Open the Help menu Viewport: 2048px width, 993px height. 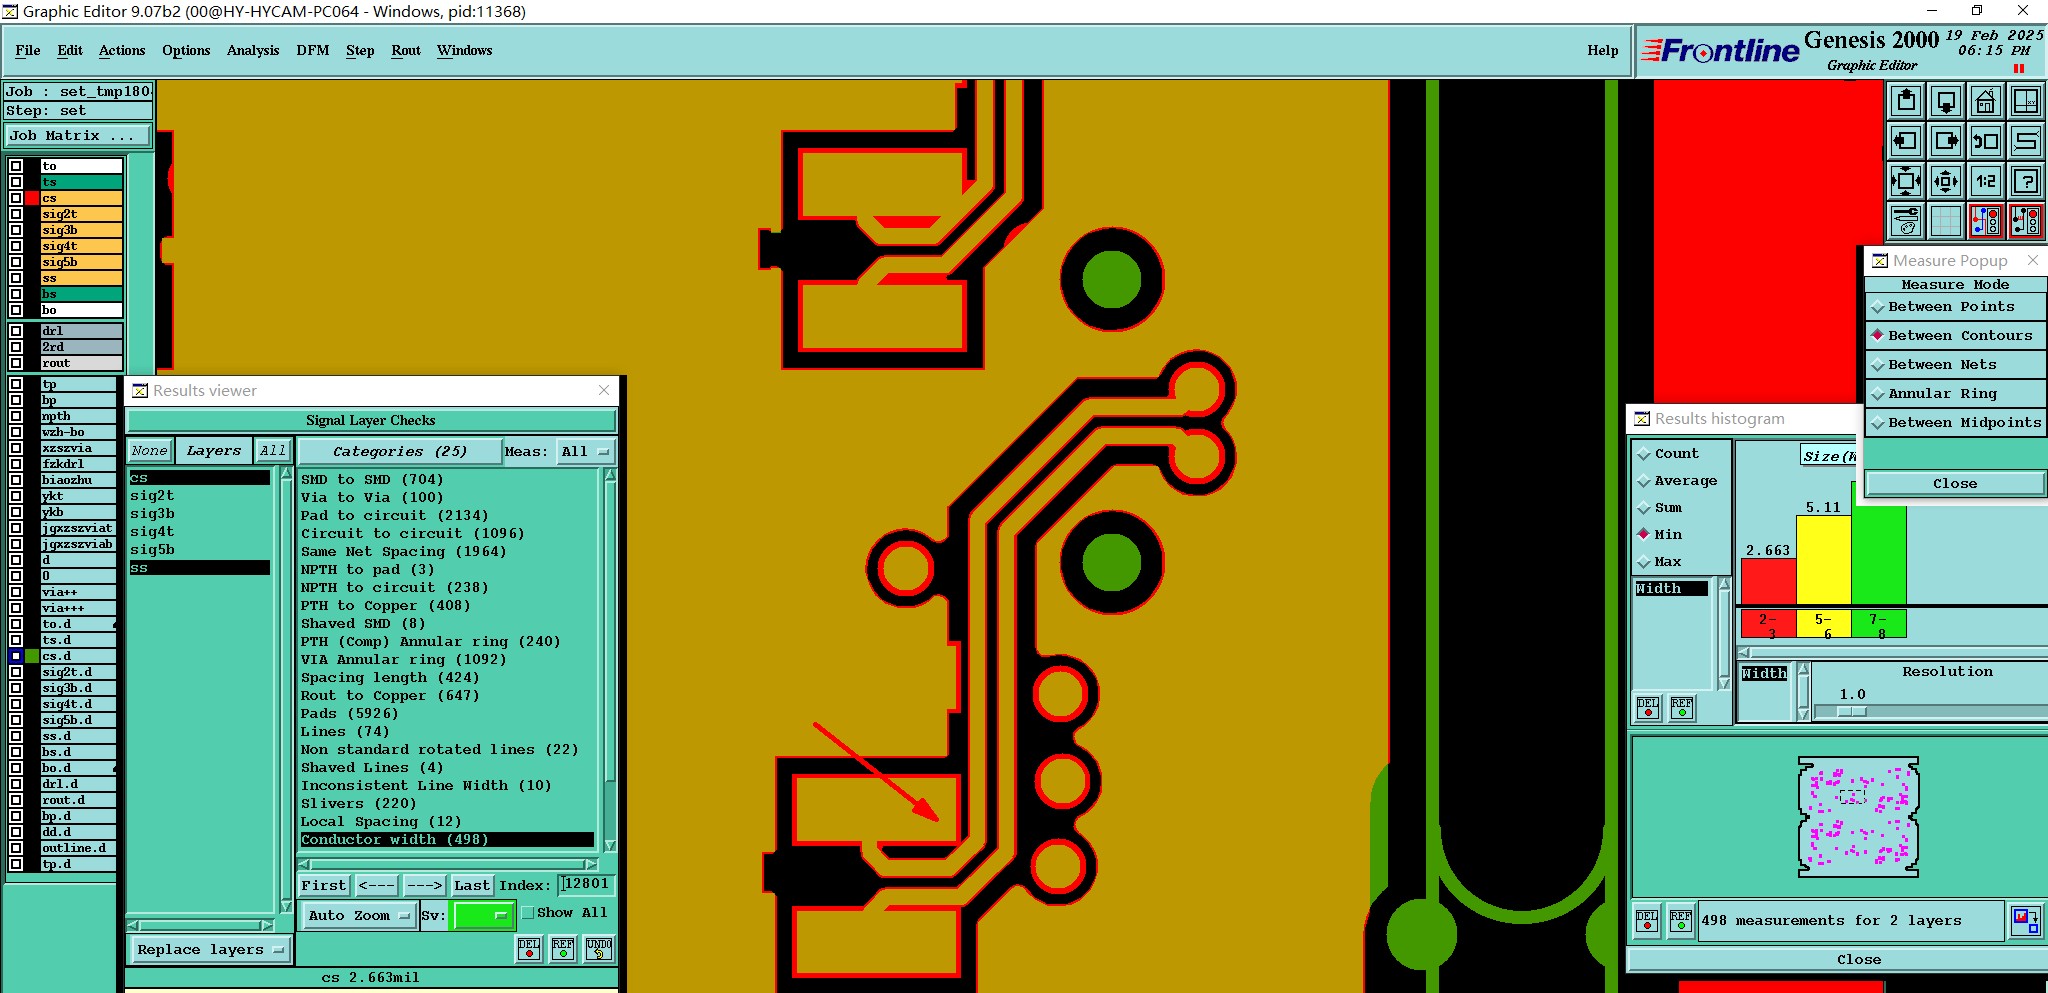1602,50
